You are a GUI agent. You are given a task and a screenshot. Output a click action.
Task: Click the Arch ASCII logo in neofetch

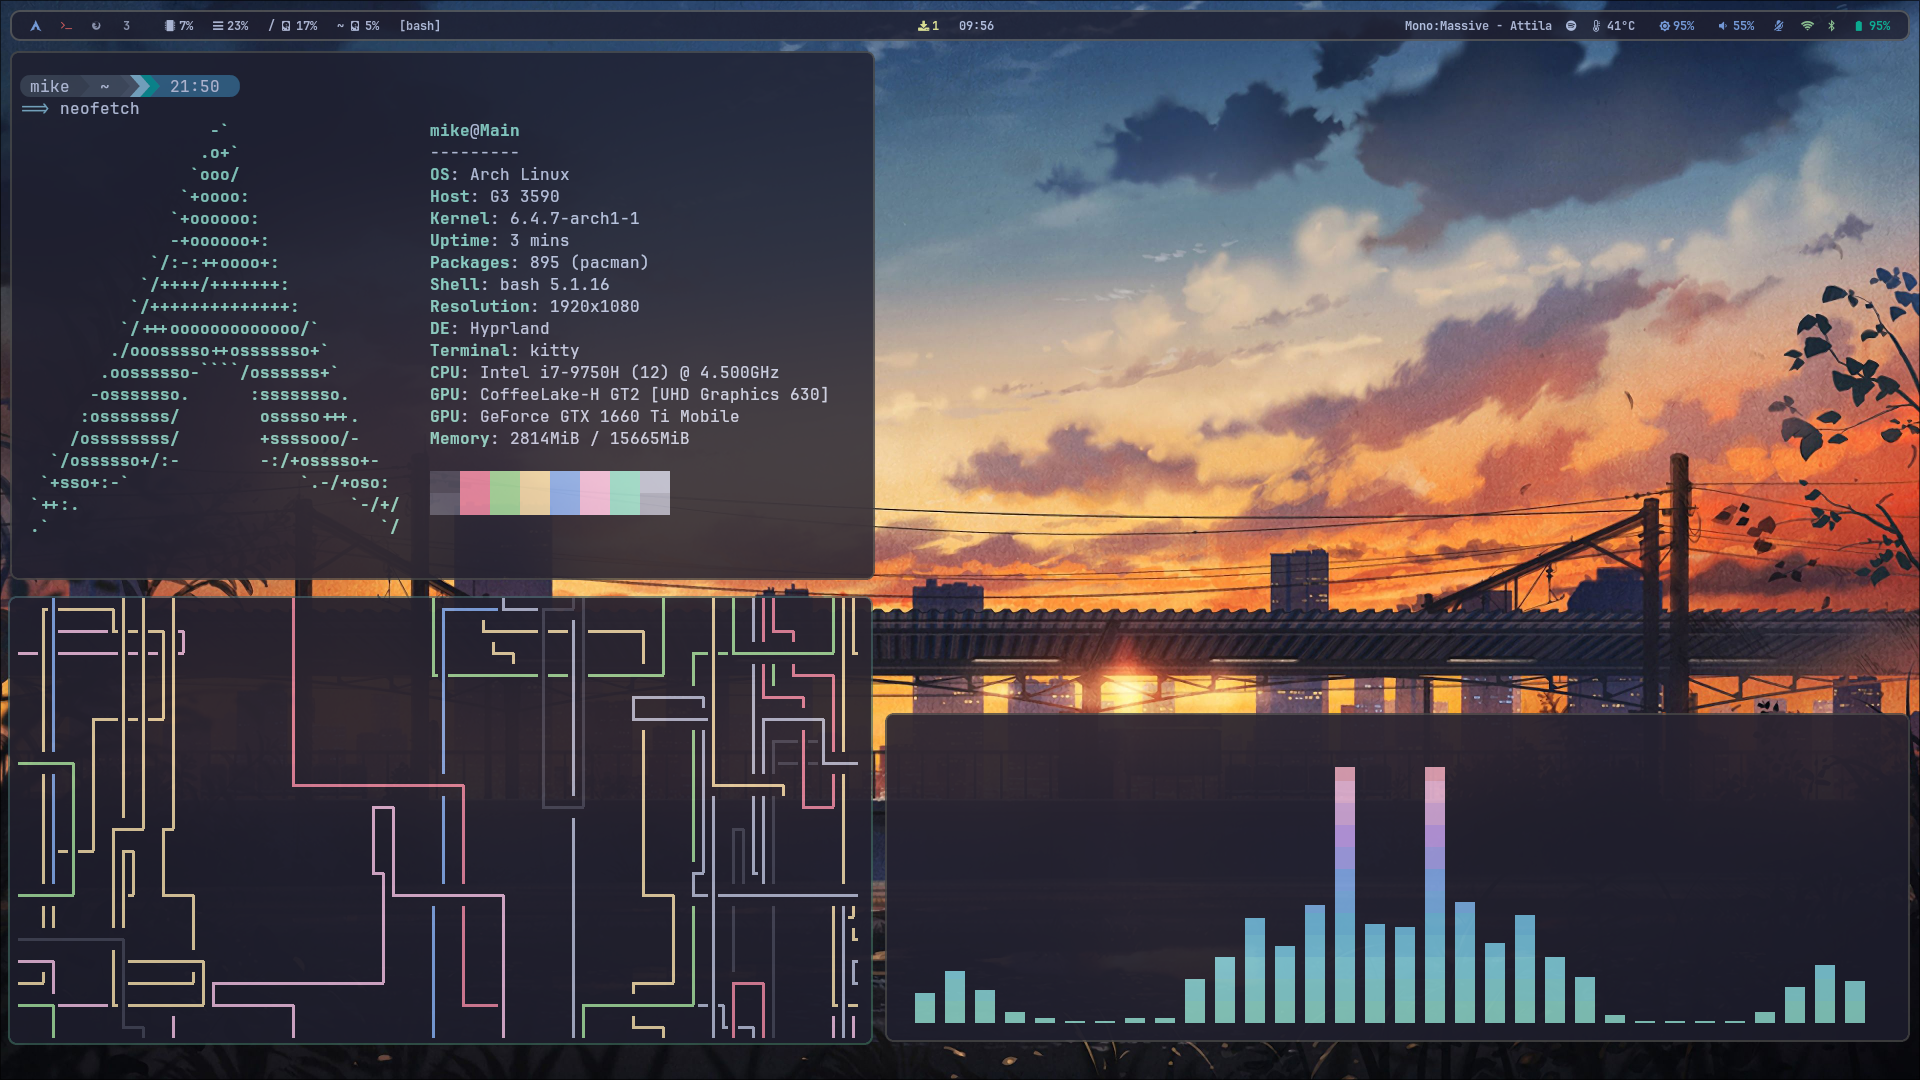tap(215, 329)
